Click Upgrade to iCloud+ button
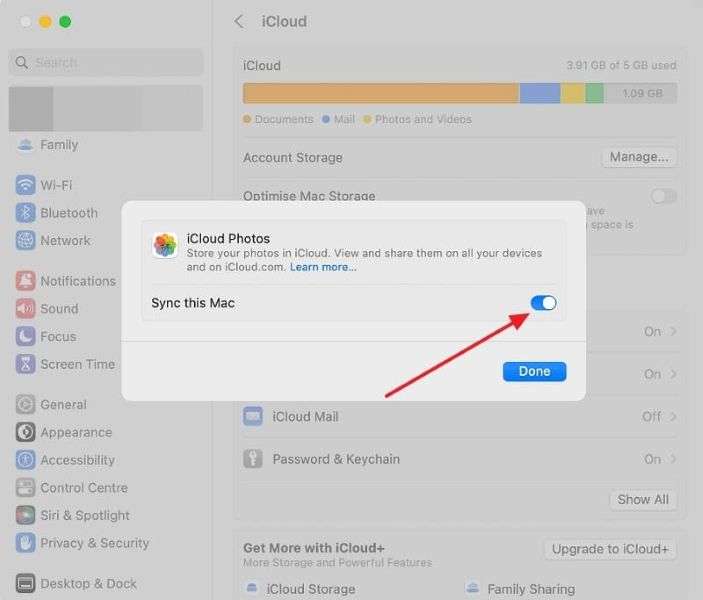This screenshot has width=703, height=600. 610,549
